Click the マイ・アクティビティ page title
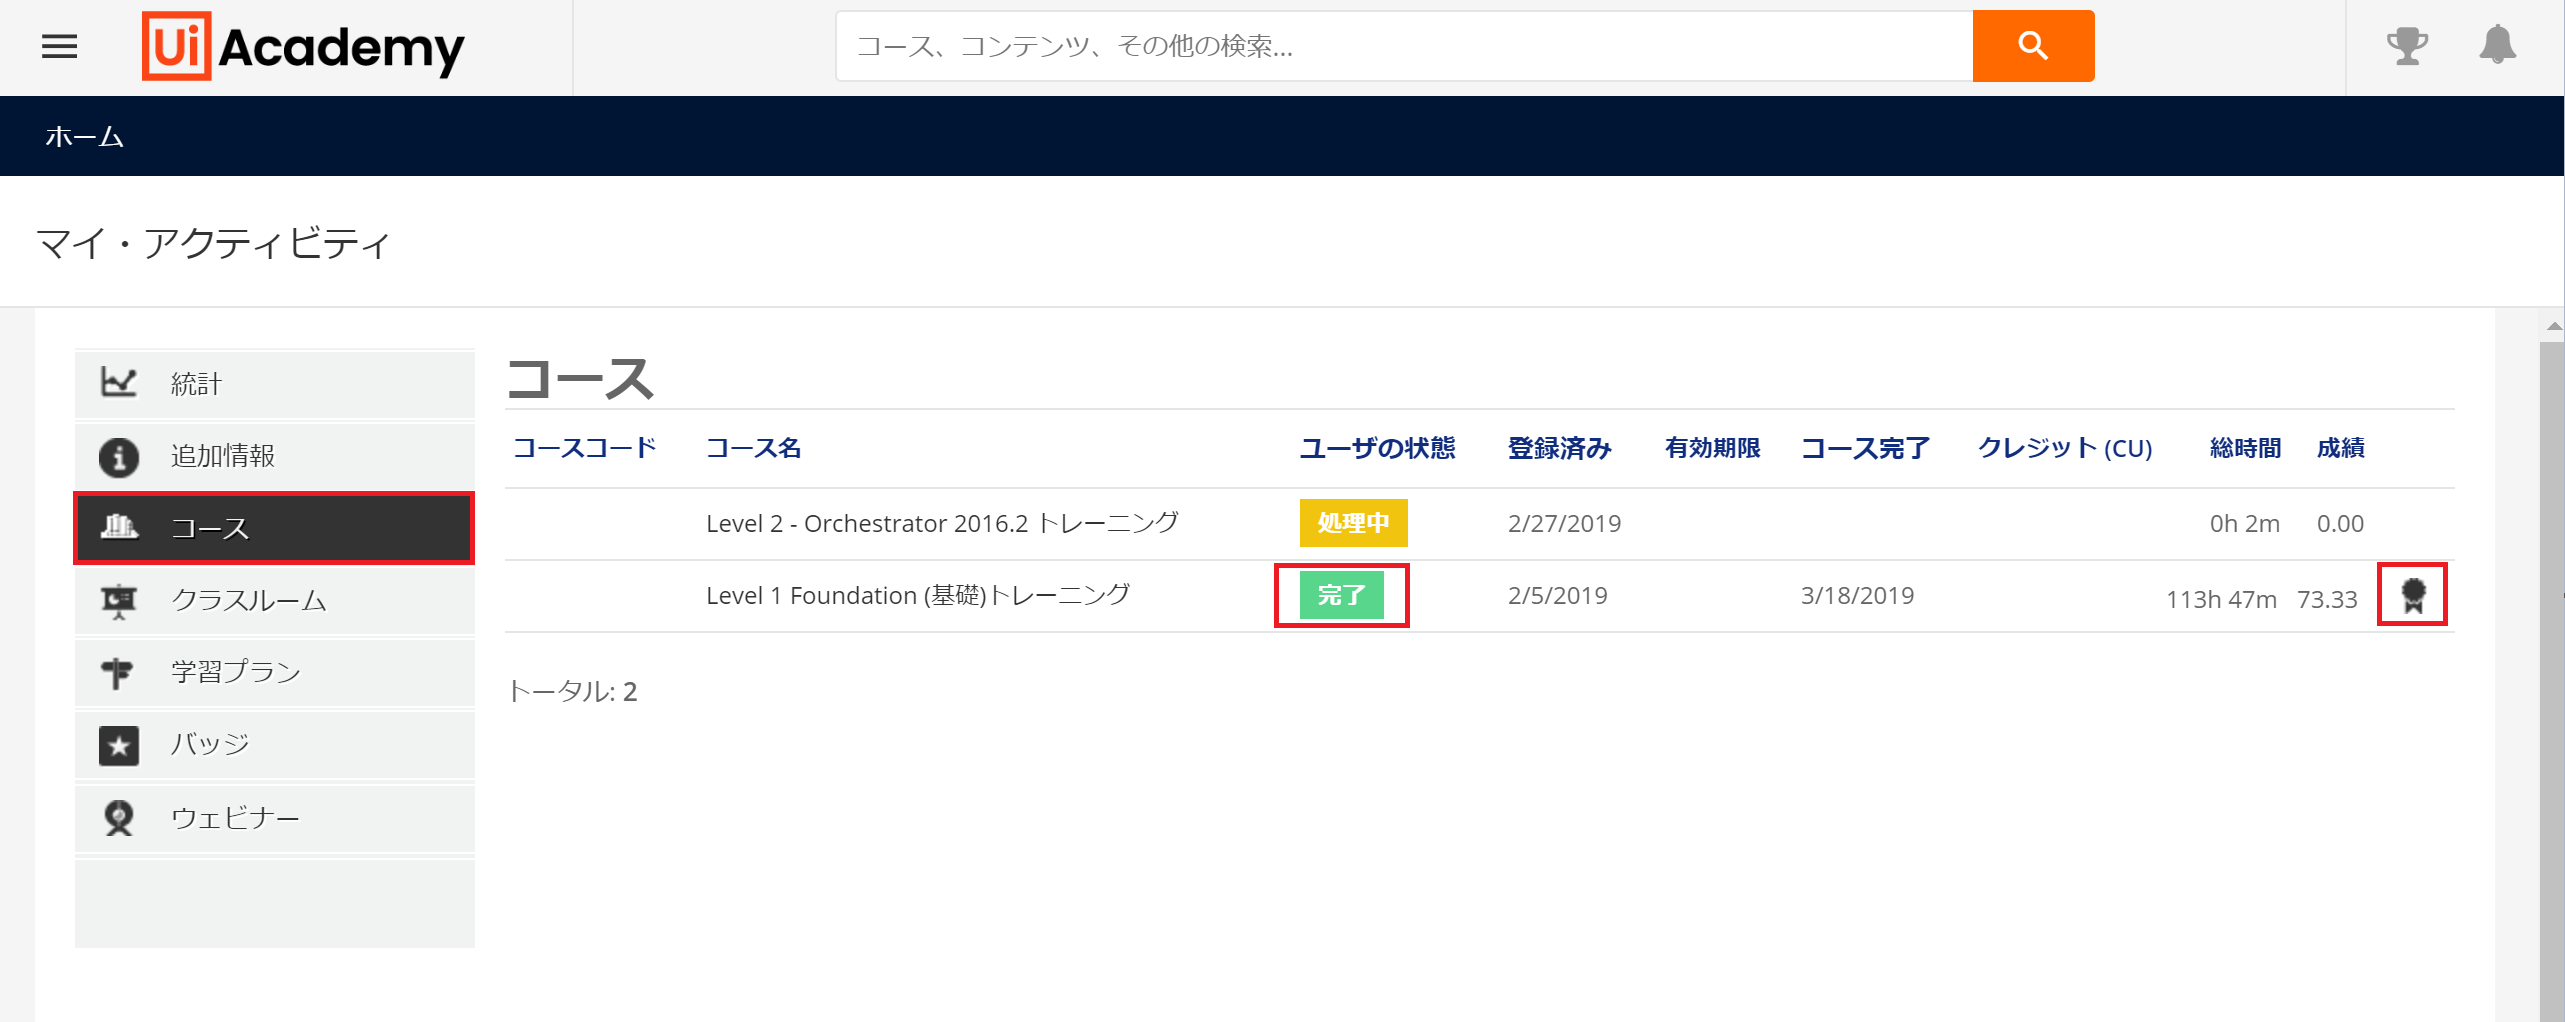Screen dimensions: 2565x1022 (x=213, y=243)
